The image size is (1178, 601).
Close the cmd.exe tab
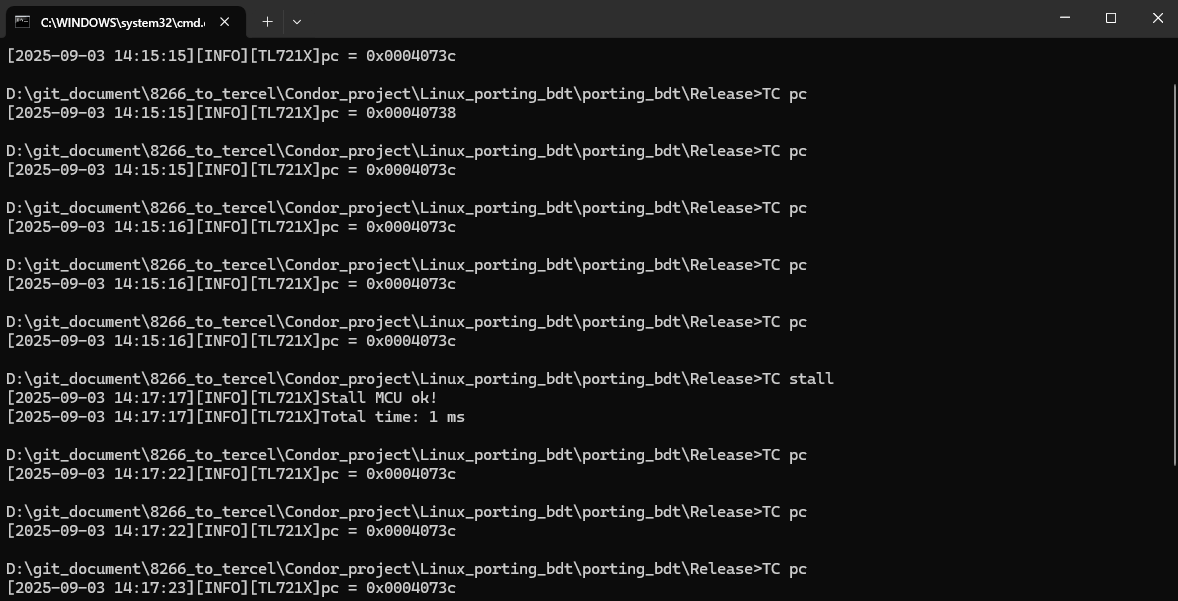coord(225,21)
